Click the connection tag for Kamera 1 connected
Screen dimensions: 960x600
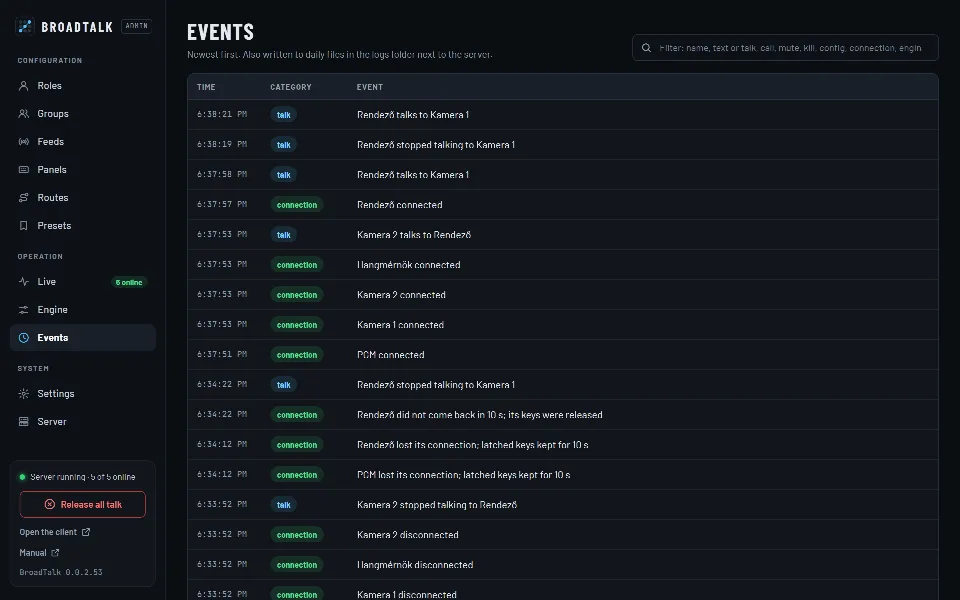[297, 324]
